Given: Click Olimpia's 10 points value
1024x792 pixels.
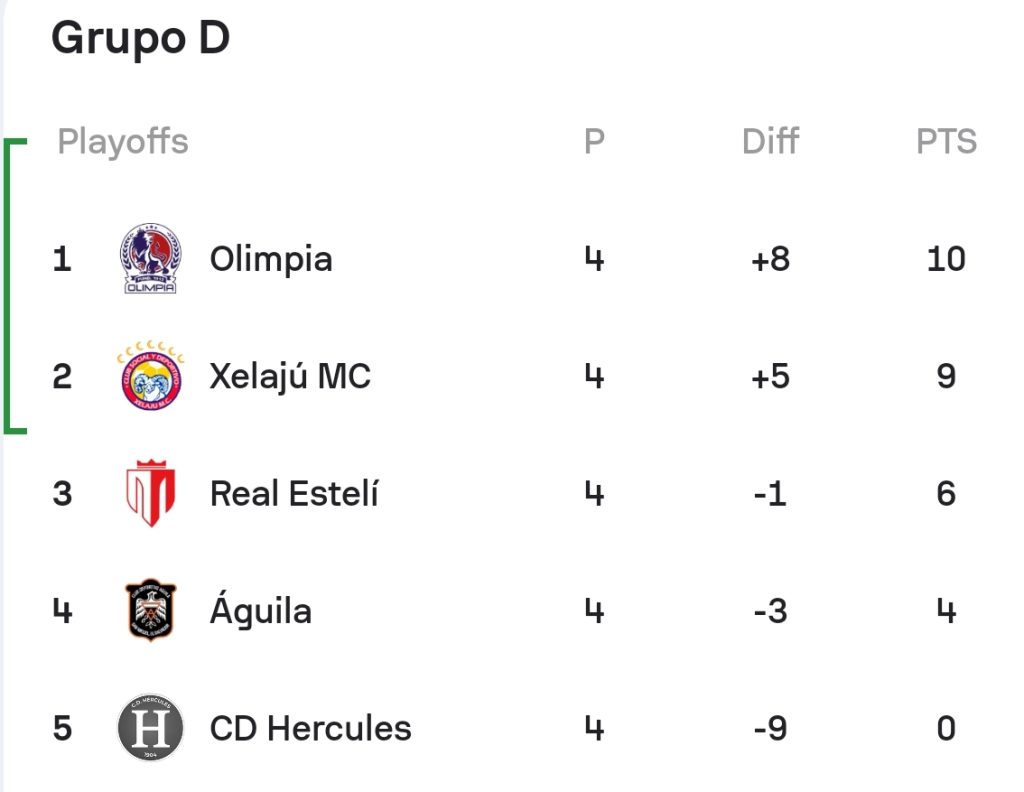Looking at the screenshot, I should tap(946, 259).
